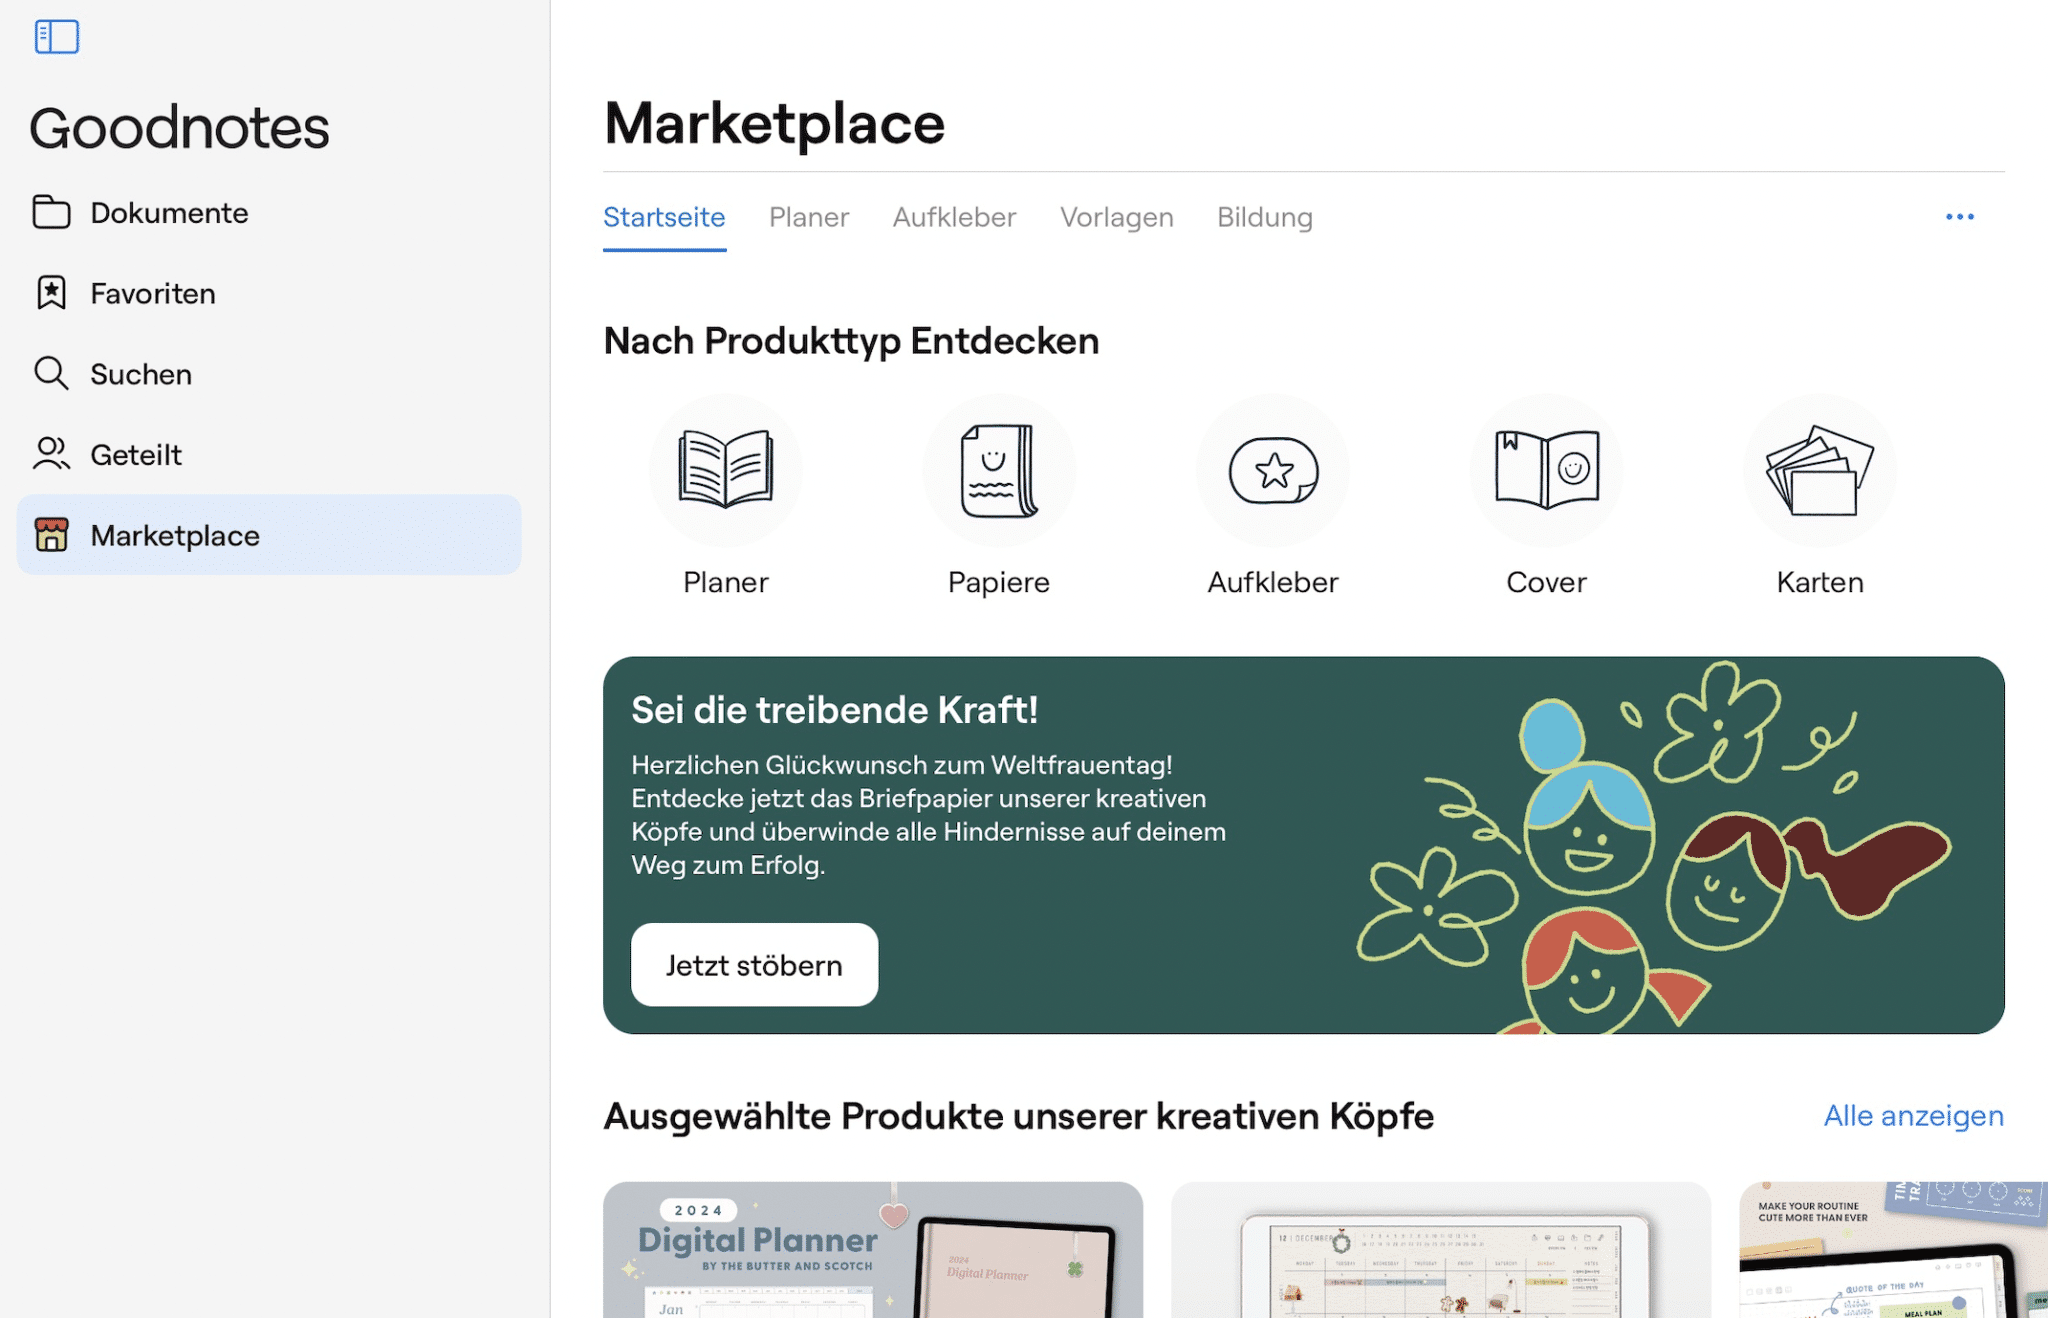Open the Karten stacked cards icon

coord(1820,470)
